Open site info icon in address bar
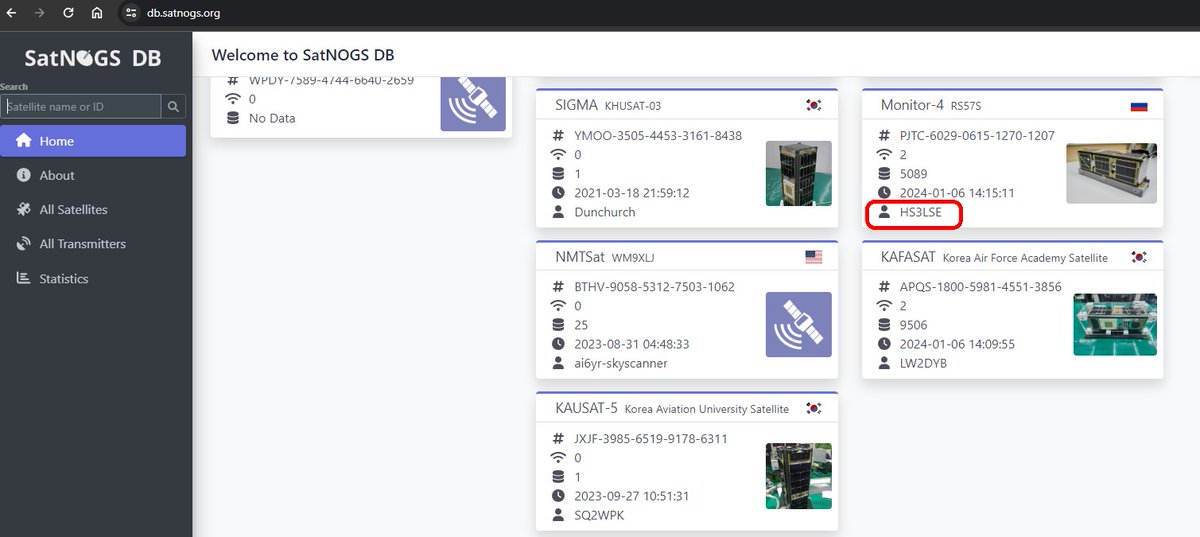Screen dimensions: 1200x537 [130, 13]
